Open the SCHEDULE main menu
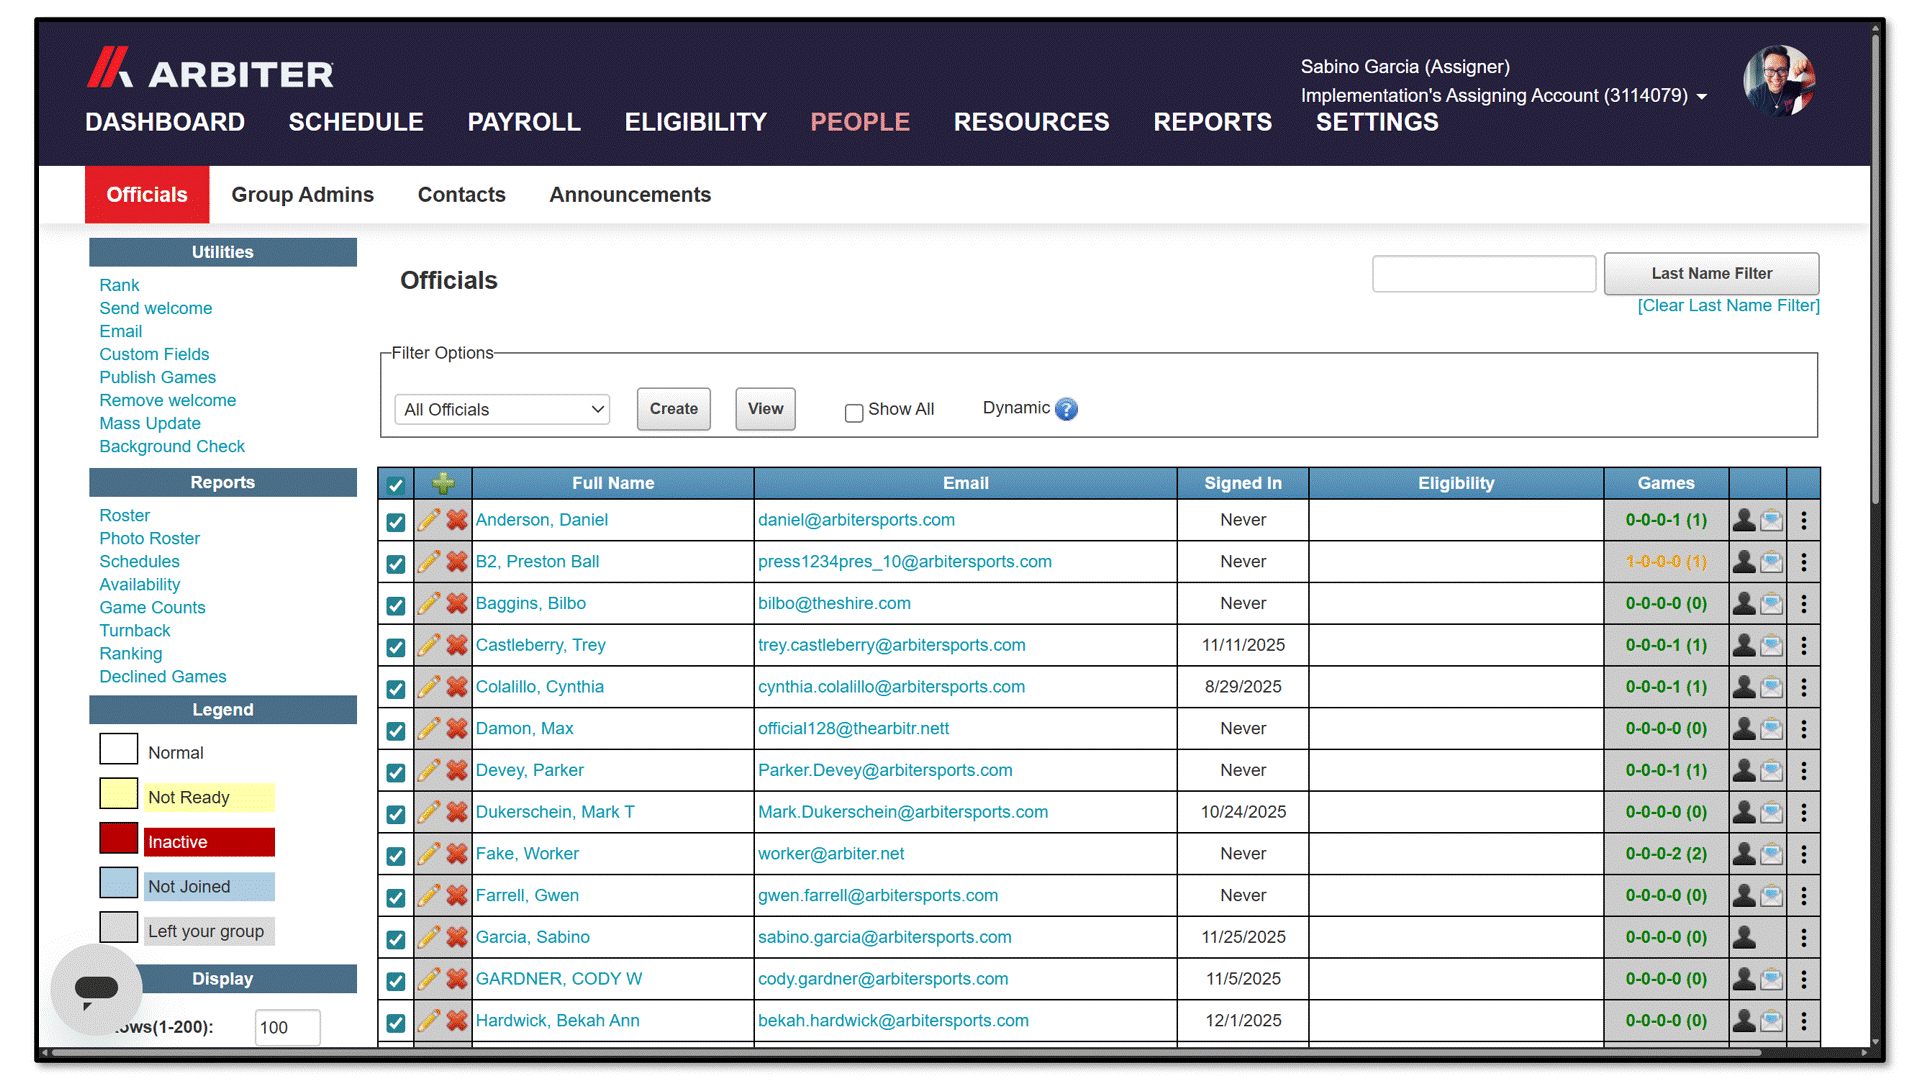This screenshot has height=1080, width=1920. [356, 122]
